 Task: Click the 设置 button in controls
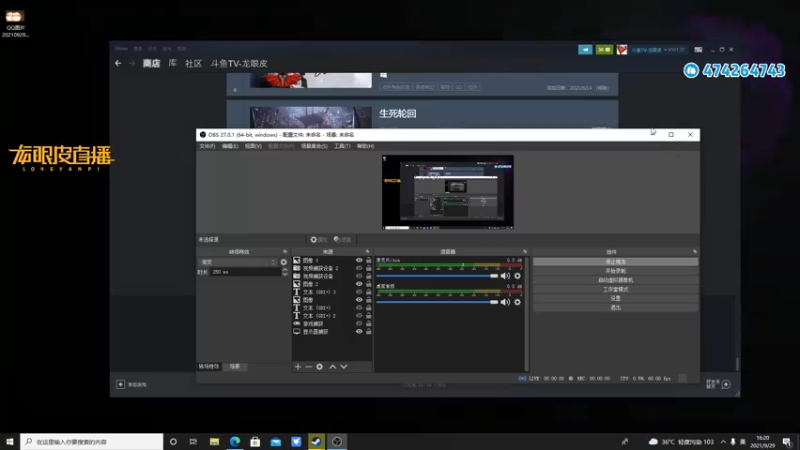pos(615,298)
